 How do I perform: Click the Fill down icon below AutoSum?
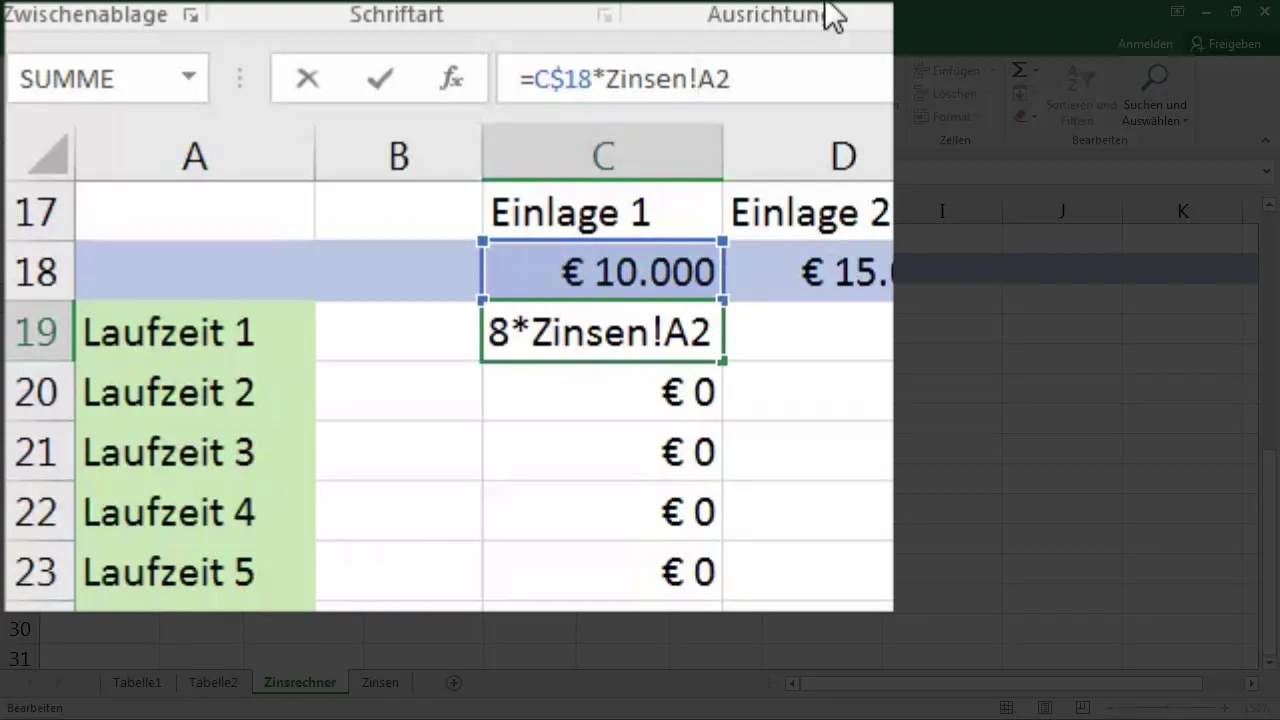coord(1019,94)
